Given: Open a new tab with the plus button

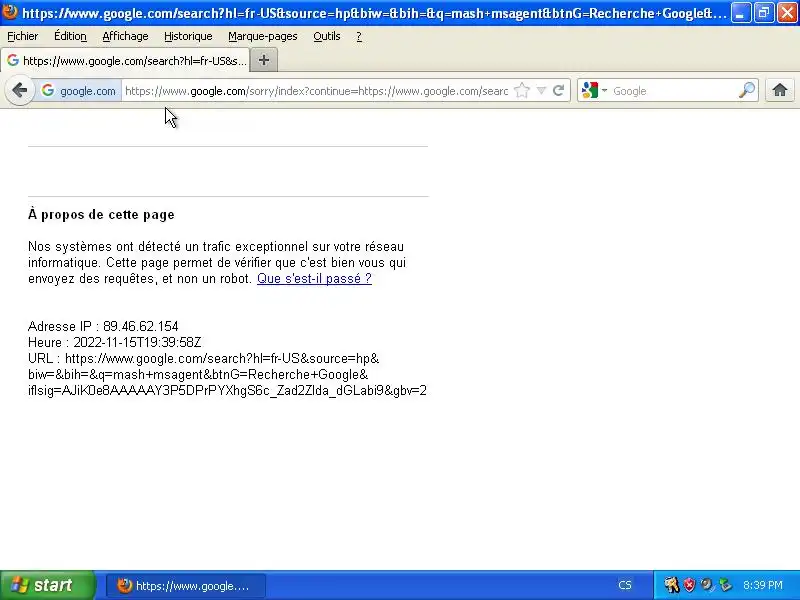Looking at the screenshot, I should [264, 60].
